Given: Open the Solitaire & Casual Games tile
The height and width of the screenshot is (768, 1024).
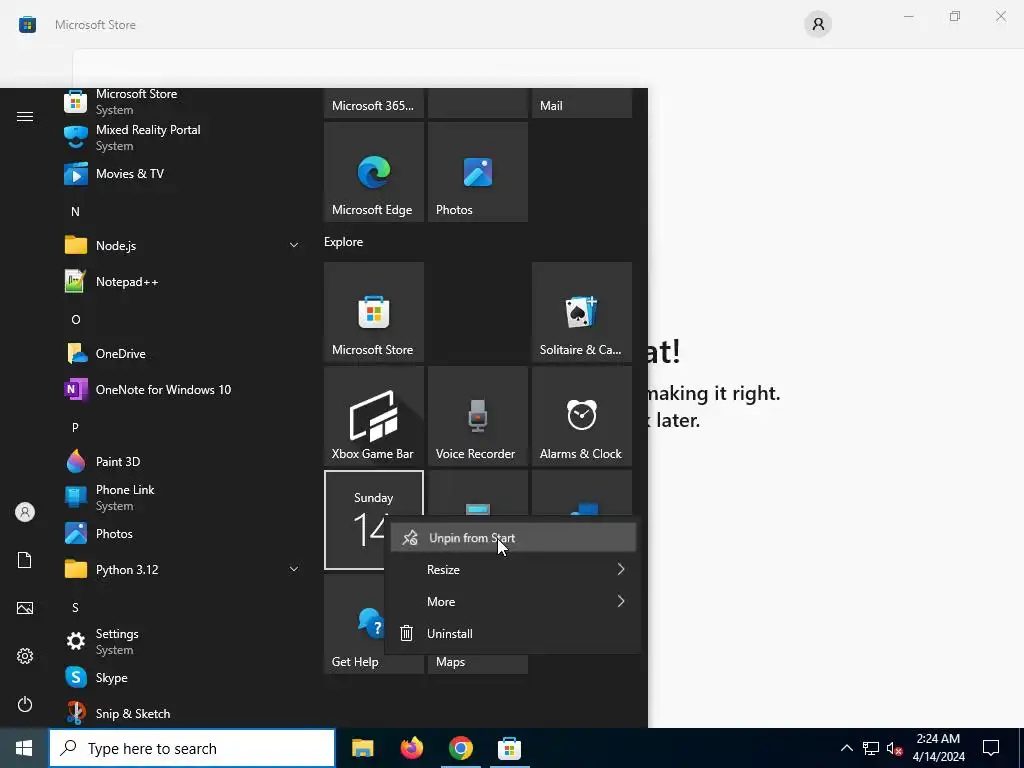Looking at the screenshot, I should (x=582, y=312).
